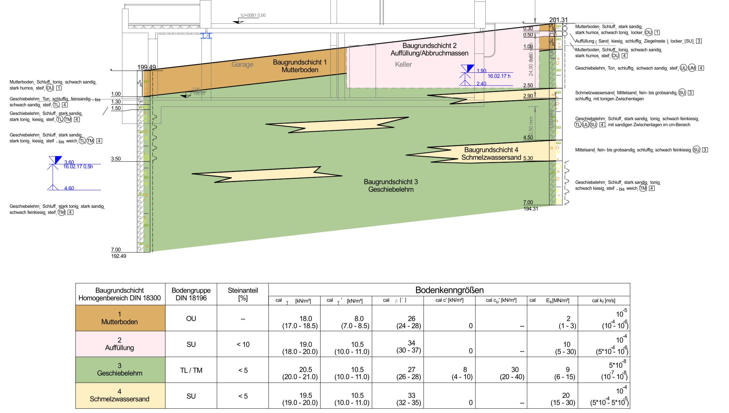Click the depth mark 2.90 at right borehole

coord(528,96)
